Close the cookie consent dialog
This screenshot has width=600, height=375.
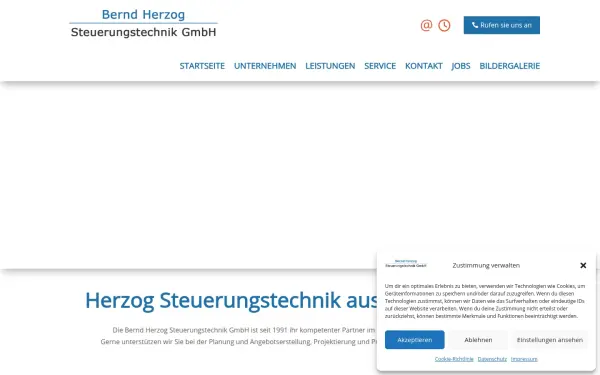(583, 265)
